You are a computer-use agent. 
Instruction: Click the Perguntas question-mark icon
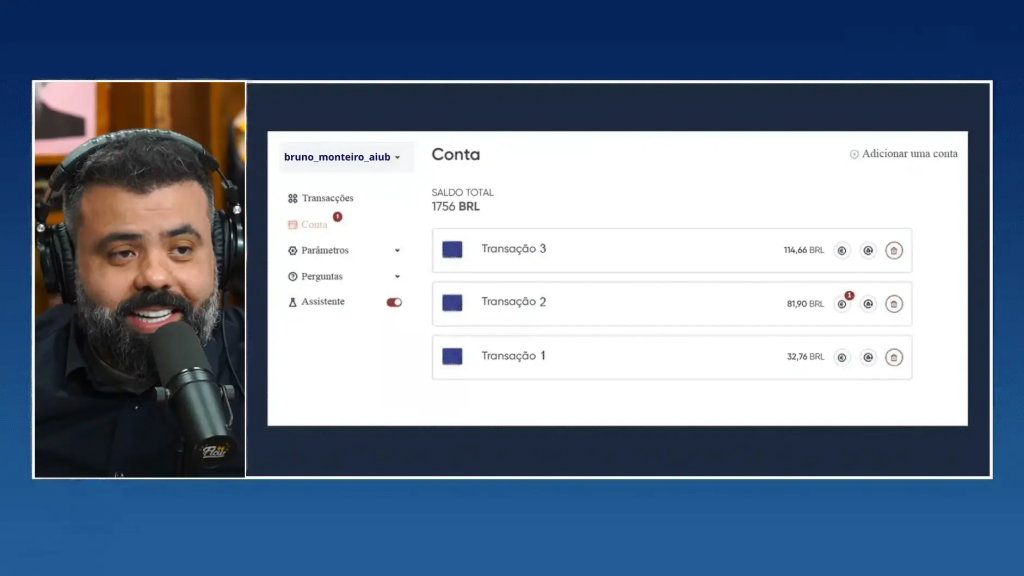point(293,277)
